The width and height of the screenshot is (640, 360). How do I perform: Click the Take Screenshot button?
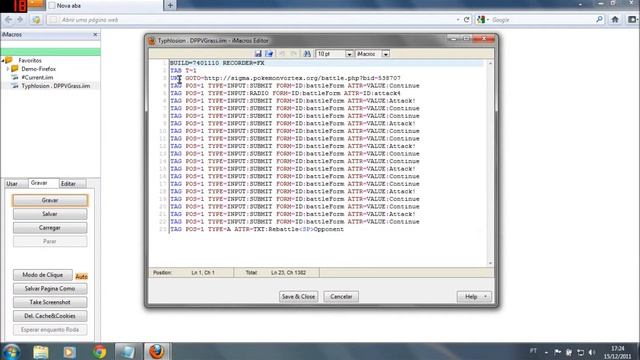tap(50, 302)
